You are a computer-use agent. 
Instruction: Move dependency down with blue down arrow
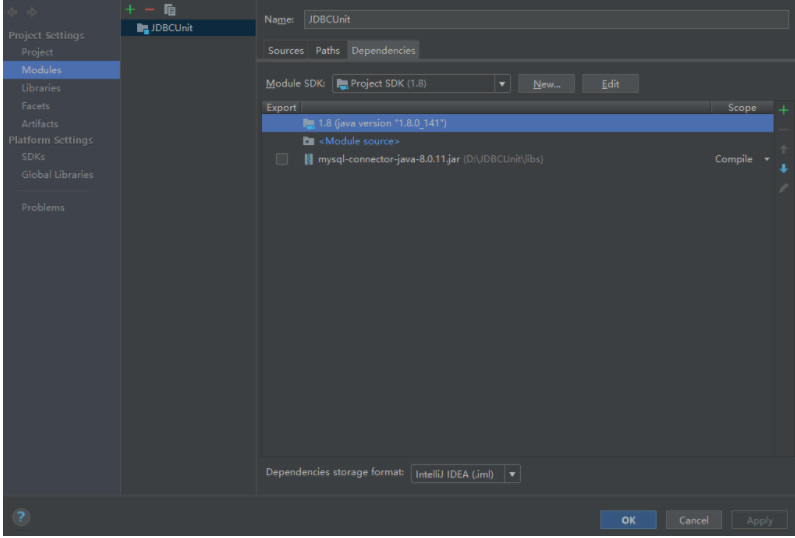[x=783, y=168]
